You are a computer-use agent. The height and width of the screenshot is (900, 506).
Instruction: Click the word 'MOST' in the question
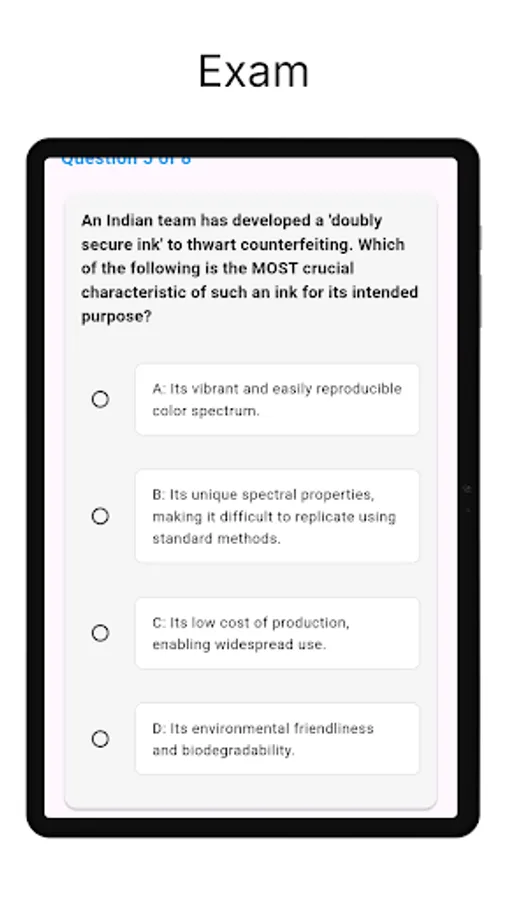[x=274, y=269]
